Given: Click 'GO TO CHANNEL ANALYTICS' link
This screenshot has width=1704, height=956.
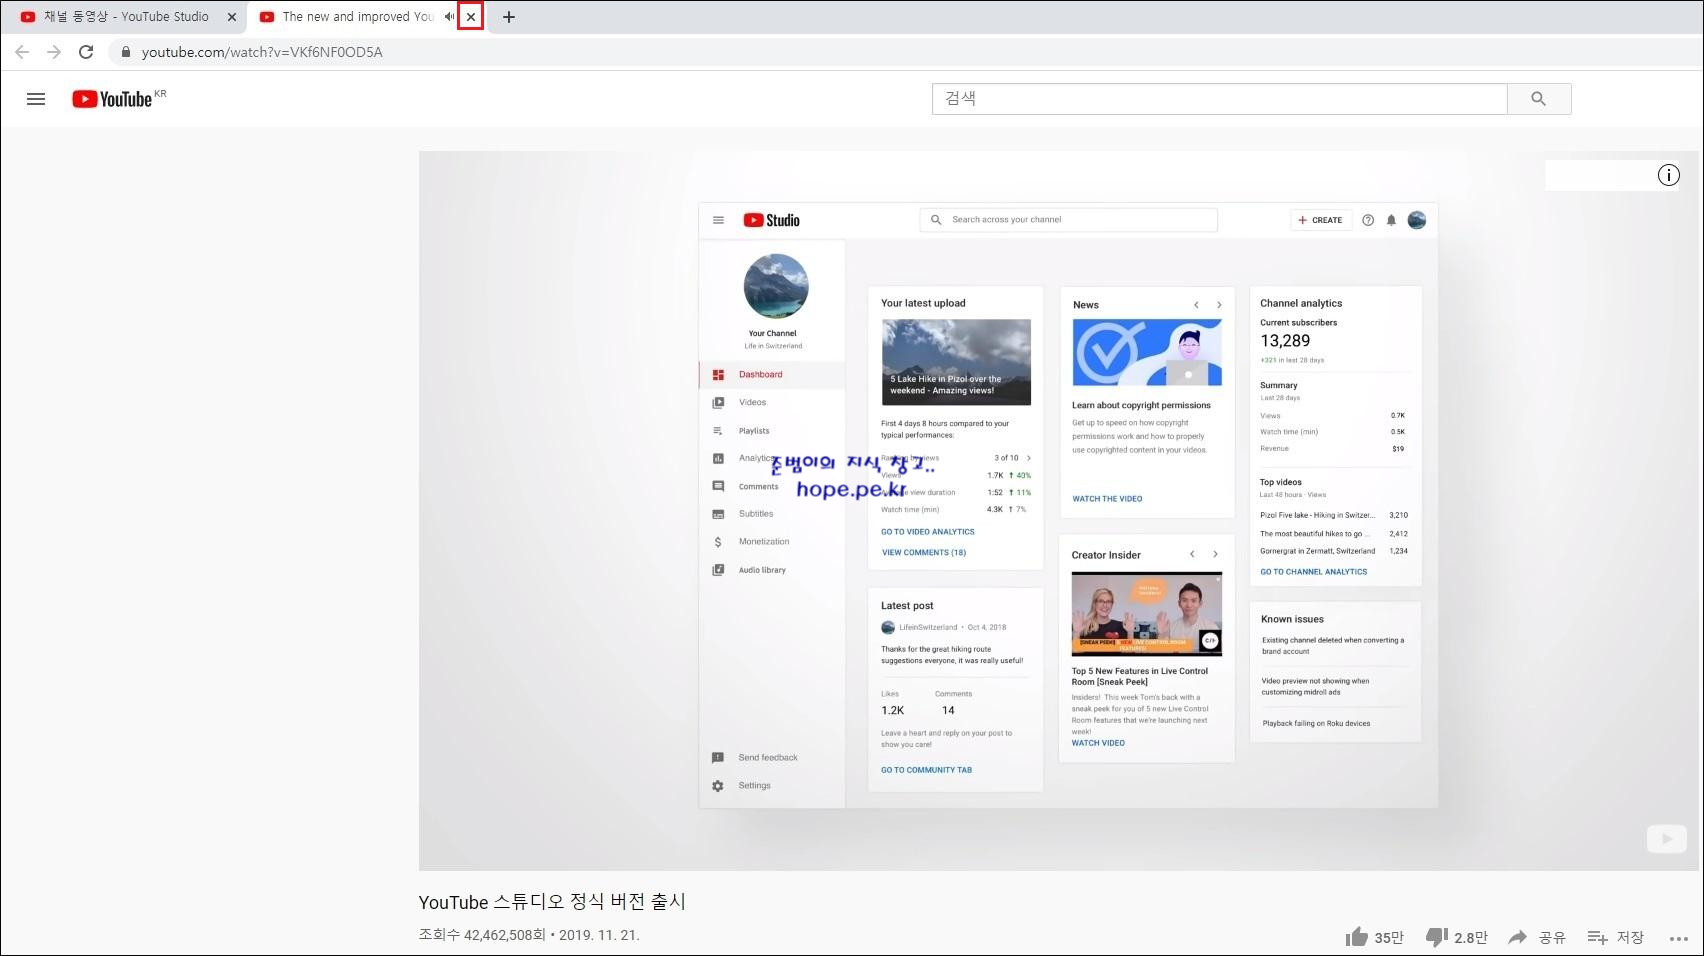Looking at the screenshot, I should (x=1313, y=572).
